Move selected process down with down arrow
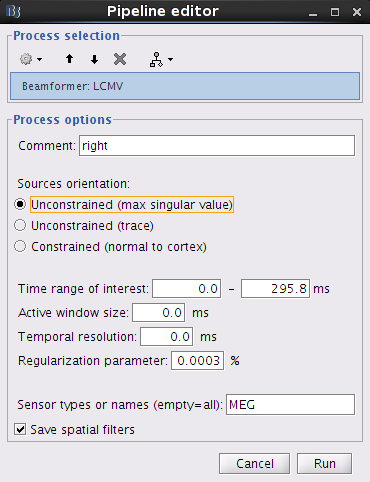Image resolution: width=370 pixels, height=482 pixels. [94, 59]
